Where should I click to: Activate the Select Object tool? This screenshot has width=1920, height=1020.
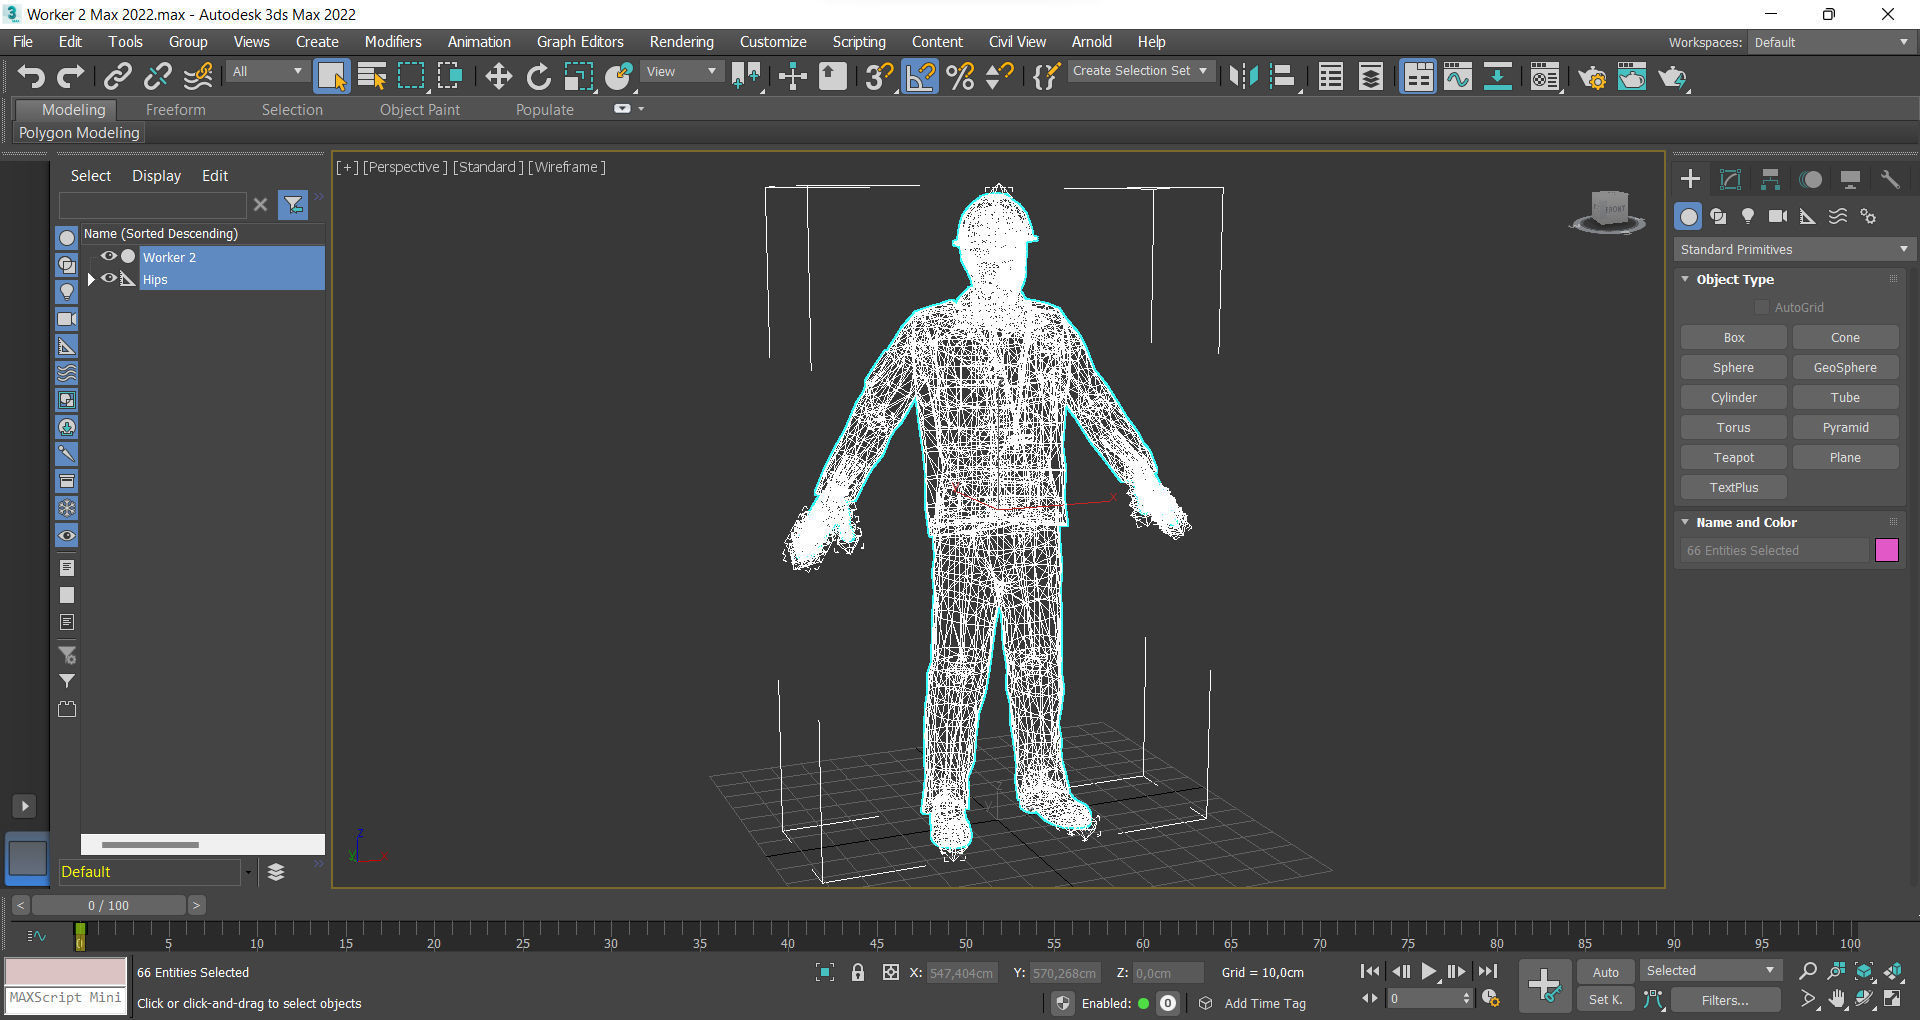[331, 76]
